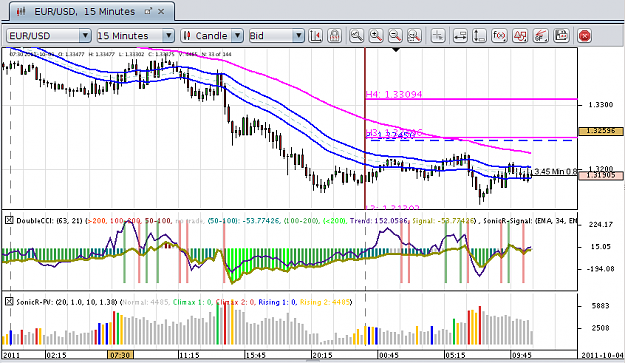Click the 2508 volume scale value

pyautogui.click(x=601, y=328)
